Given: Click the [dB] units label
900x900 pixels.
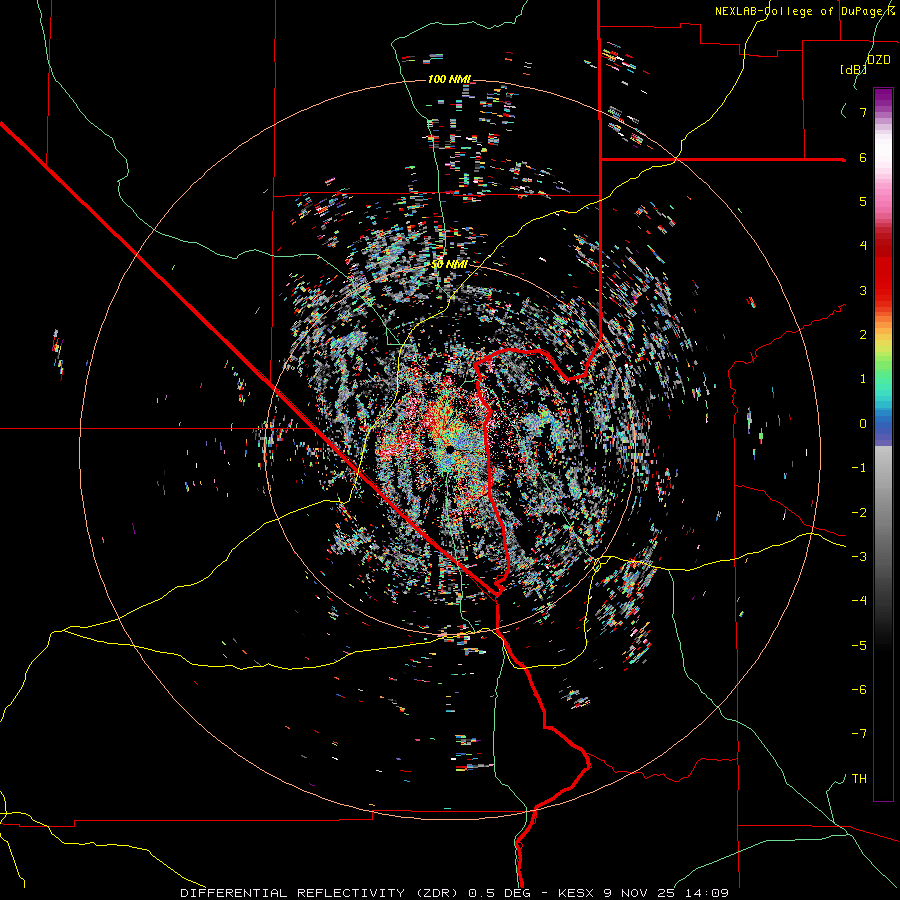Looking at the screenshot, I should pyautogui.click(x=853, y=69).
